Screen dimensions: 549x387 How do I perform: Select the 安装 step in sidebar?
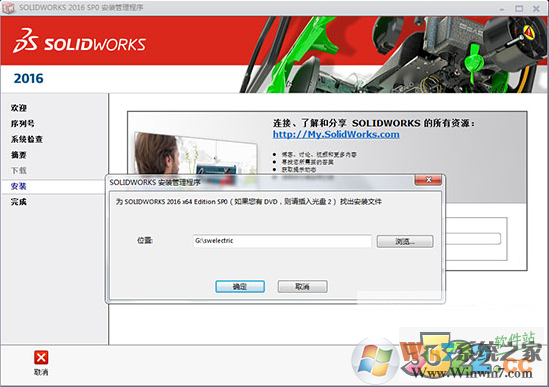19,186
